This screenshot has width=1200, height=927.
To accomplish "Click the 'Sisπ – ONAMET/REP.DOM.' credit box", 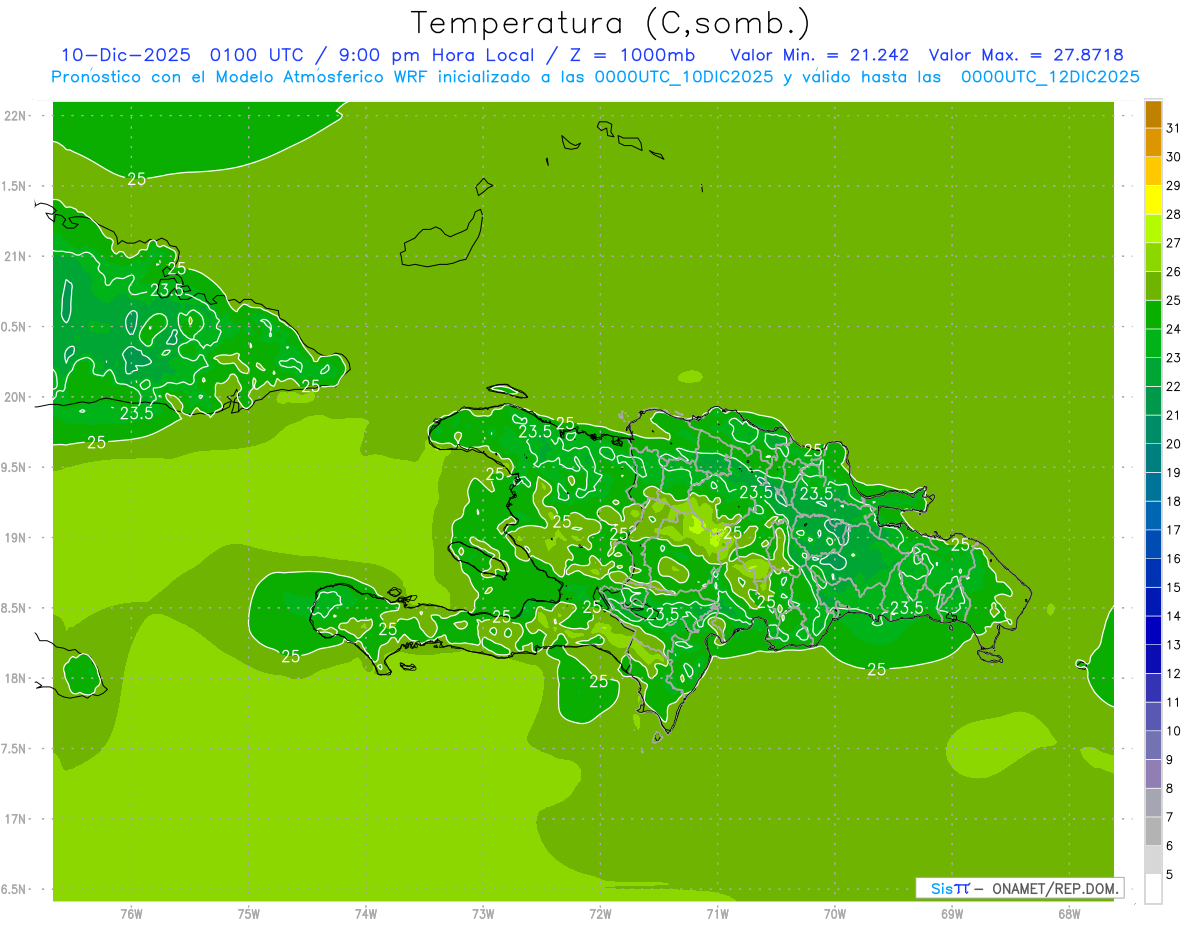I will click(1020, 888).
